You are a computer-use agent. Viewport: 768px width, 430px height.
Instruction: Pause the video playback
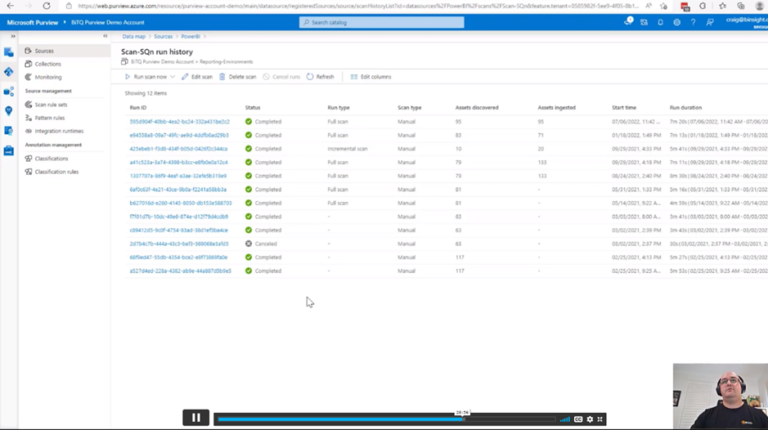pos(196,418)
